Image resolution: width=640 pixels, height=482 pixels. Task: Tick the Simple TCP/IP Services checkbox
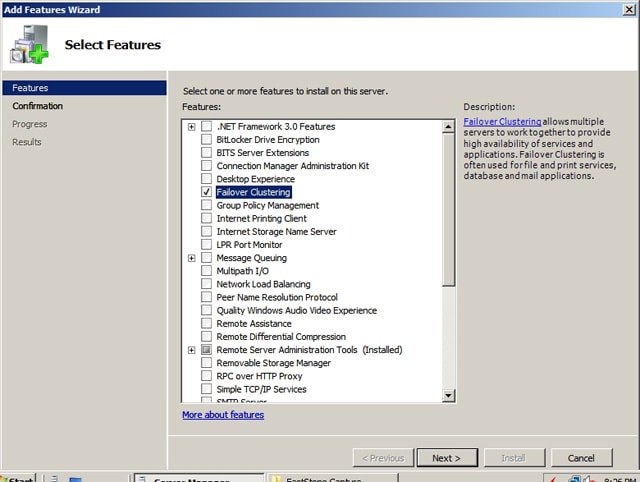pos(207,389)
